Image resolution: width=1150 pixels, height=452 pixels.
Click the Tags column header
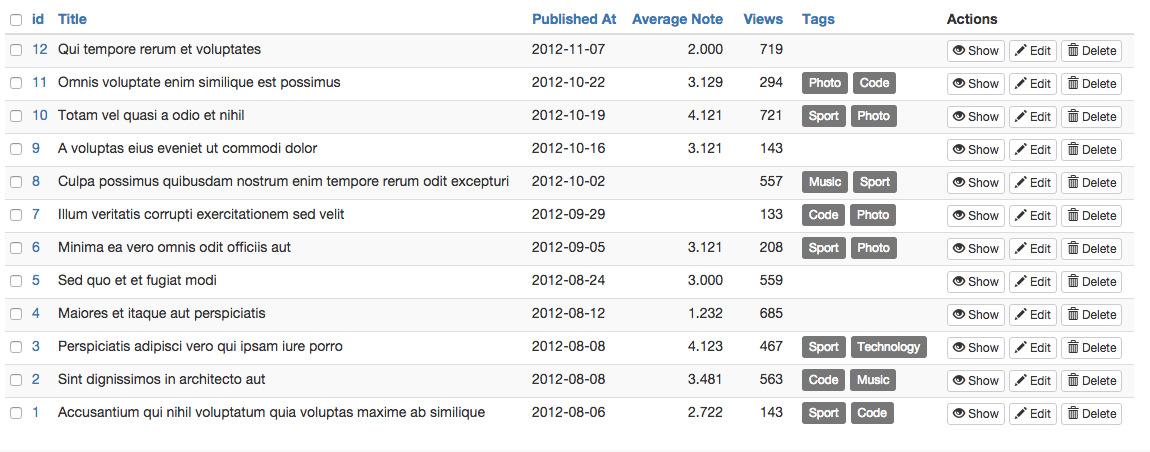click(818, 19)
